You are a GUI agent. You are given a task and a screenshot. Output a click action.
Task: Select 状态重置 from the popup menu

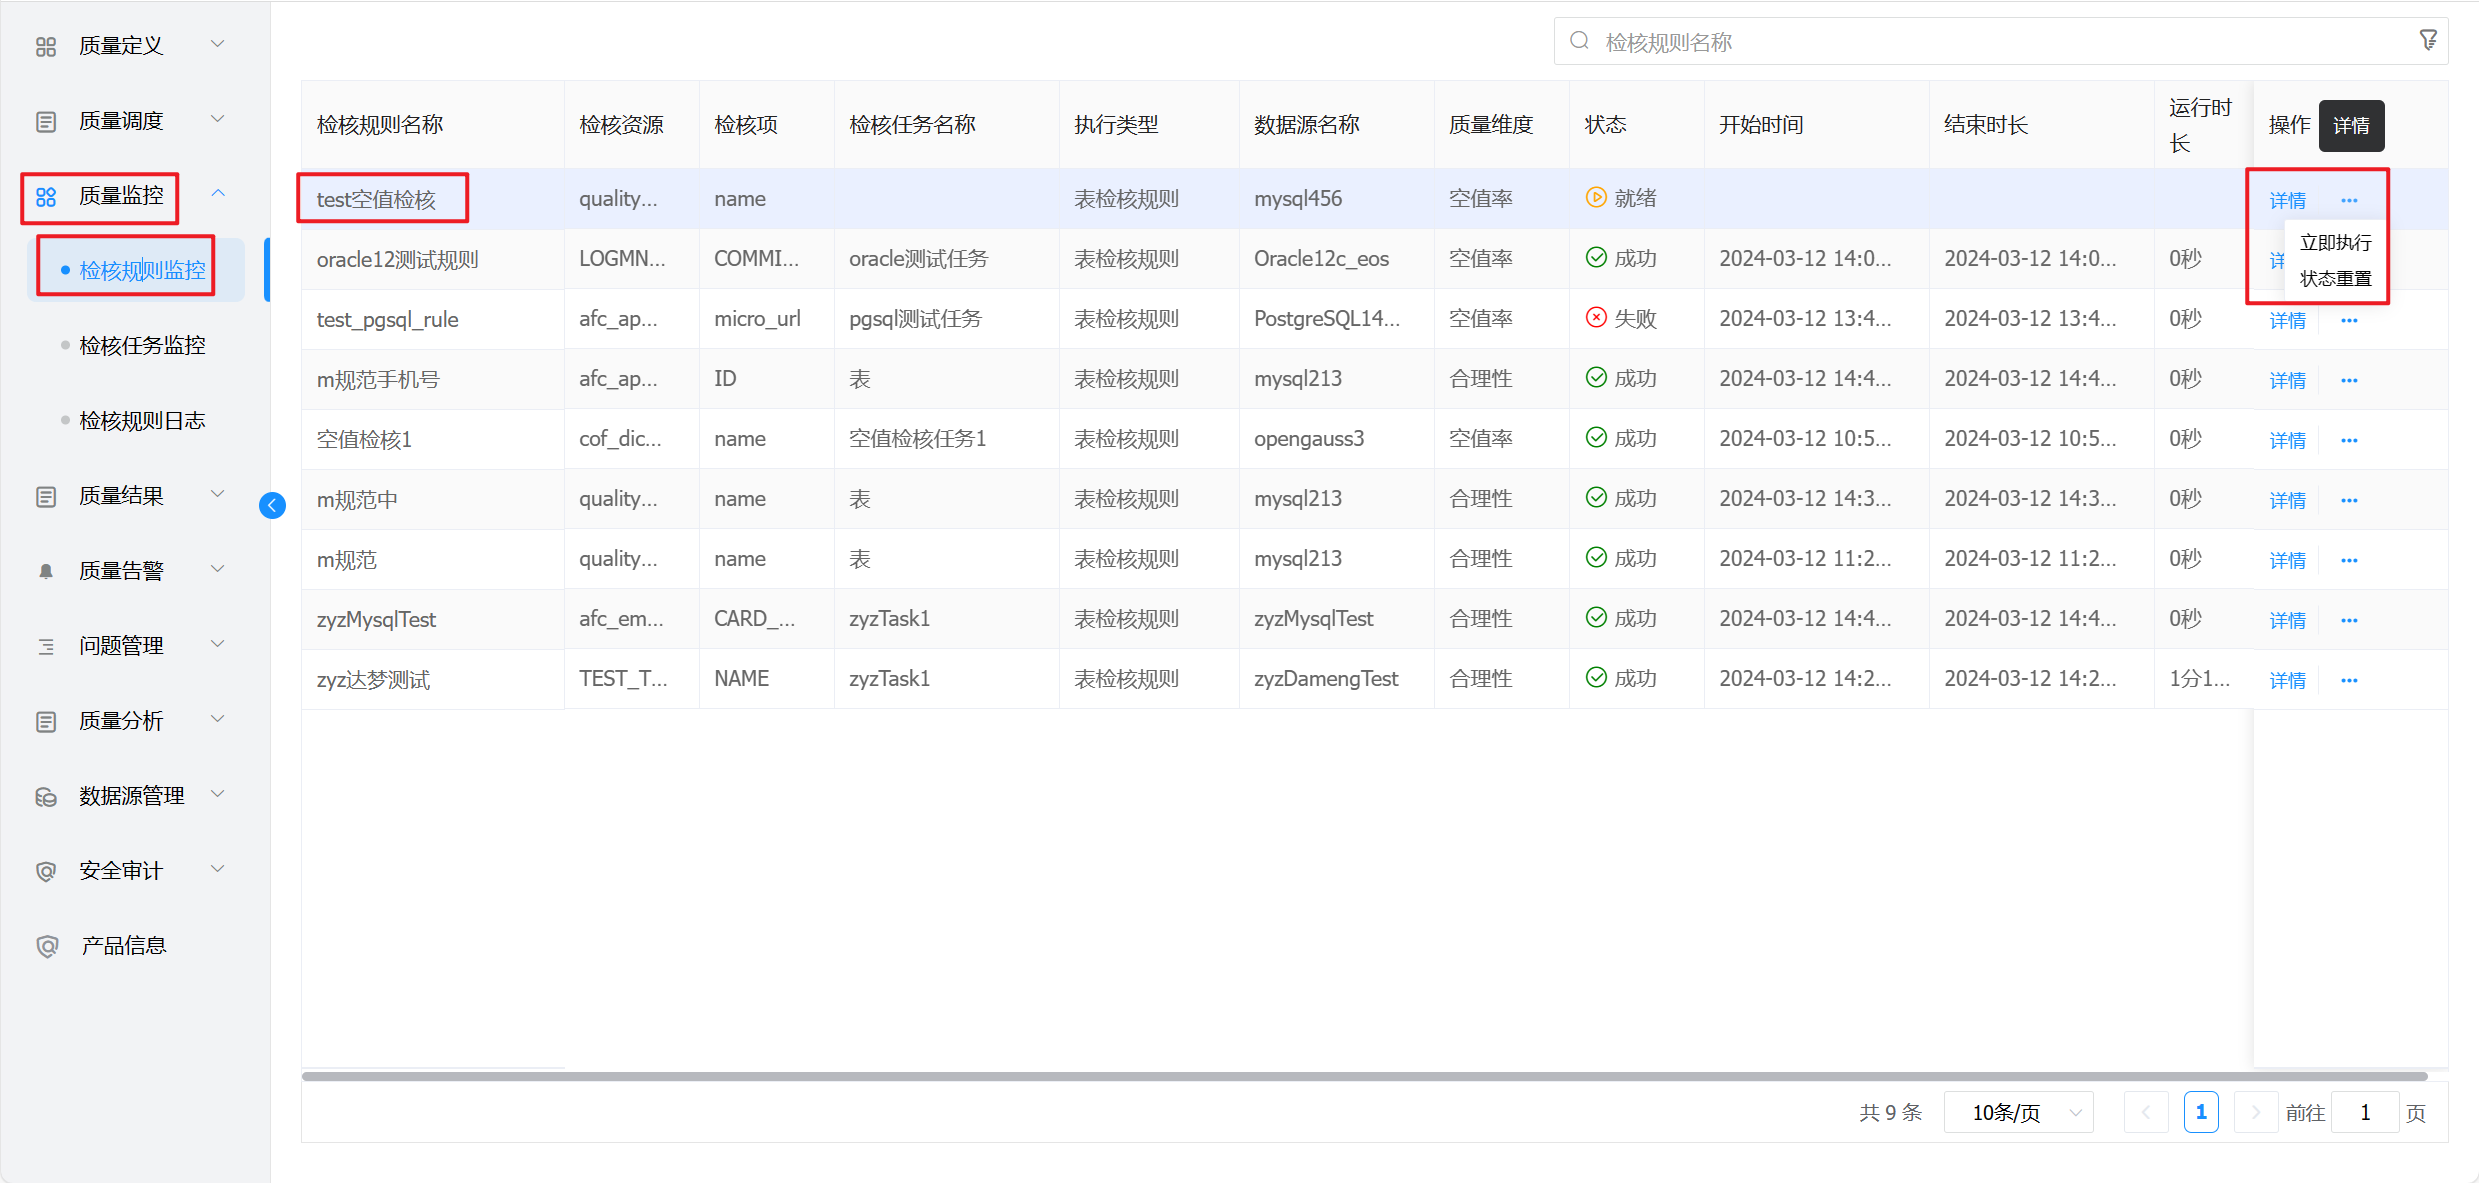2335,278
